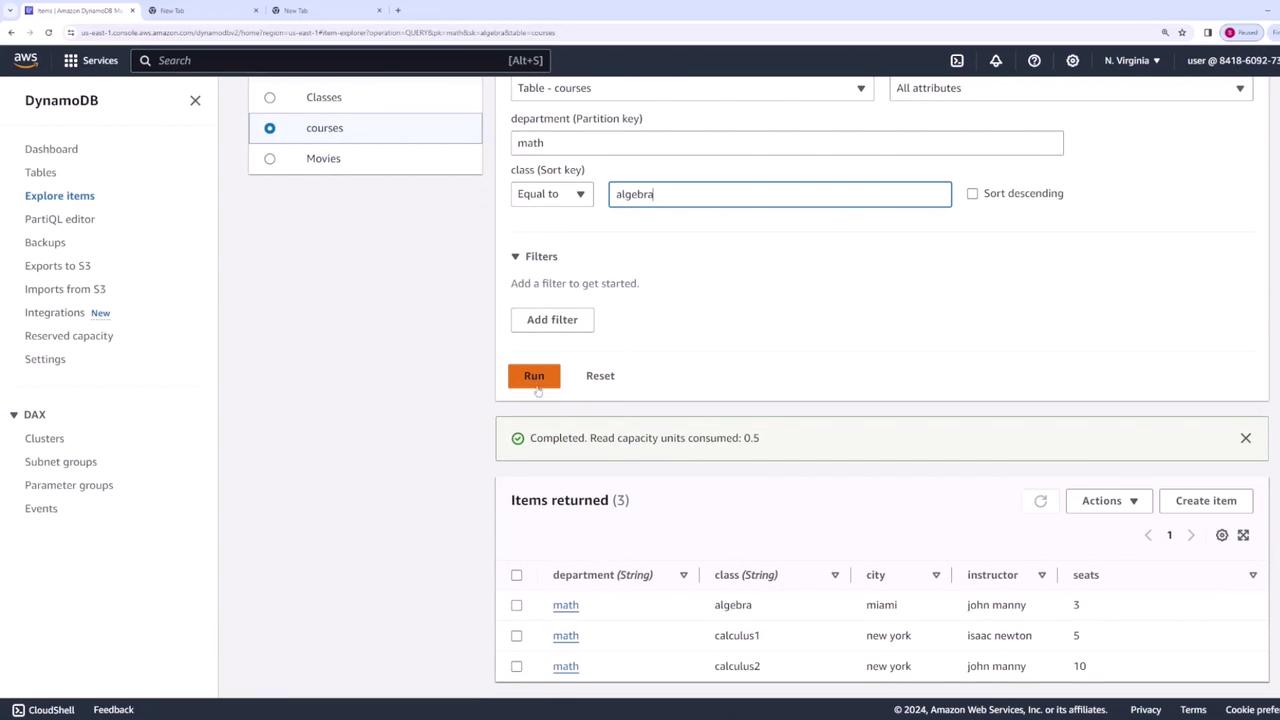Open PartiQL editor in the sidebar

[x=60, y=219]
